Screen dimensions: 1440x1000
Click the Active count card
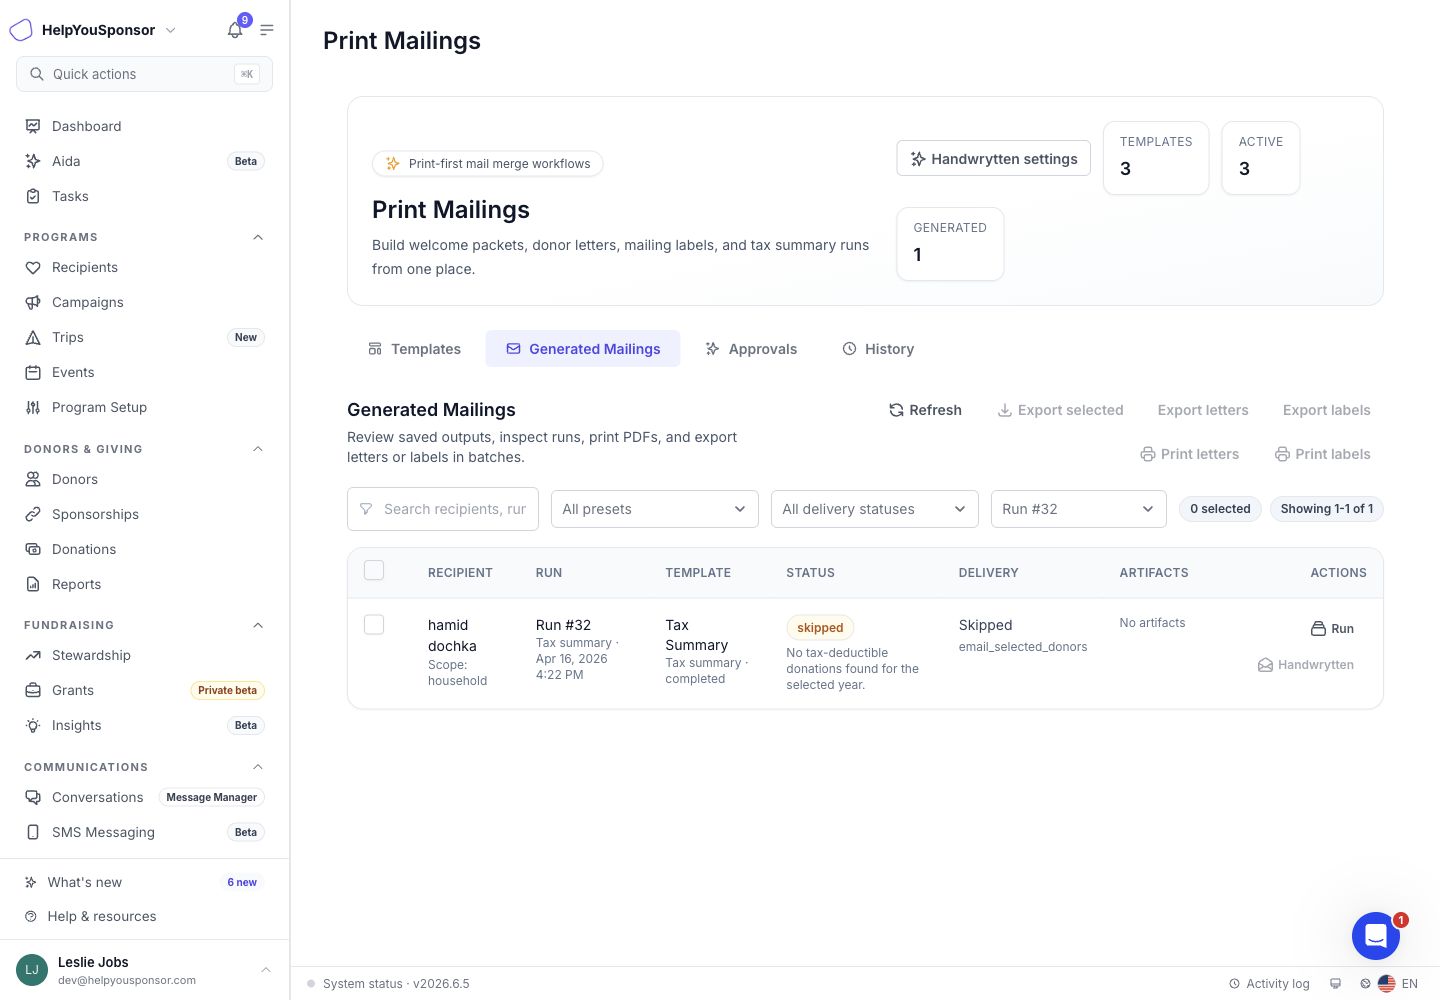pyautogui.click(x=1261, y=158)
